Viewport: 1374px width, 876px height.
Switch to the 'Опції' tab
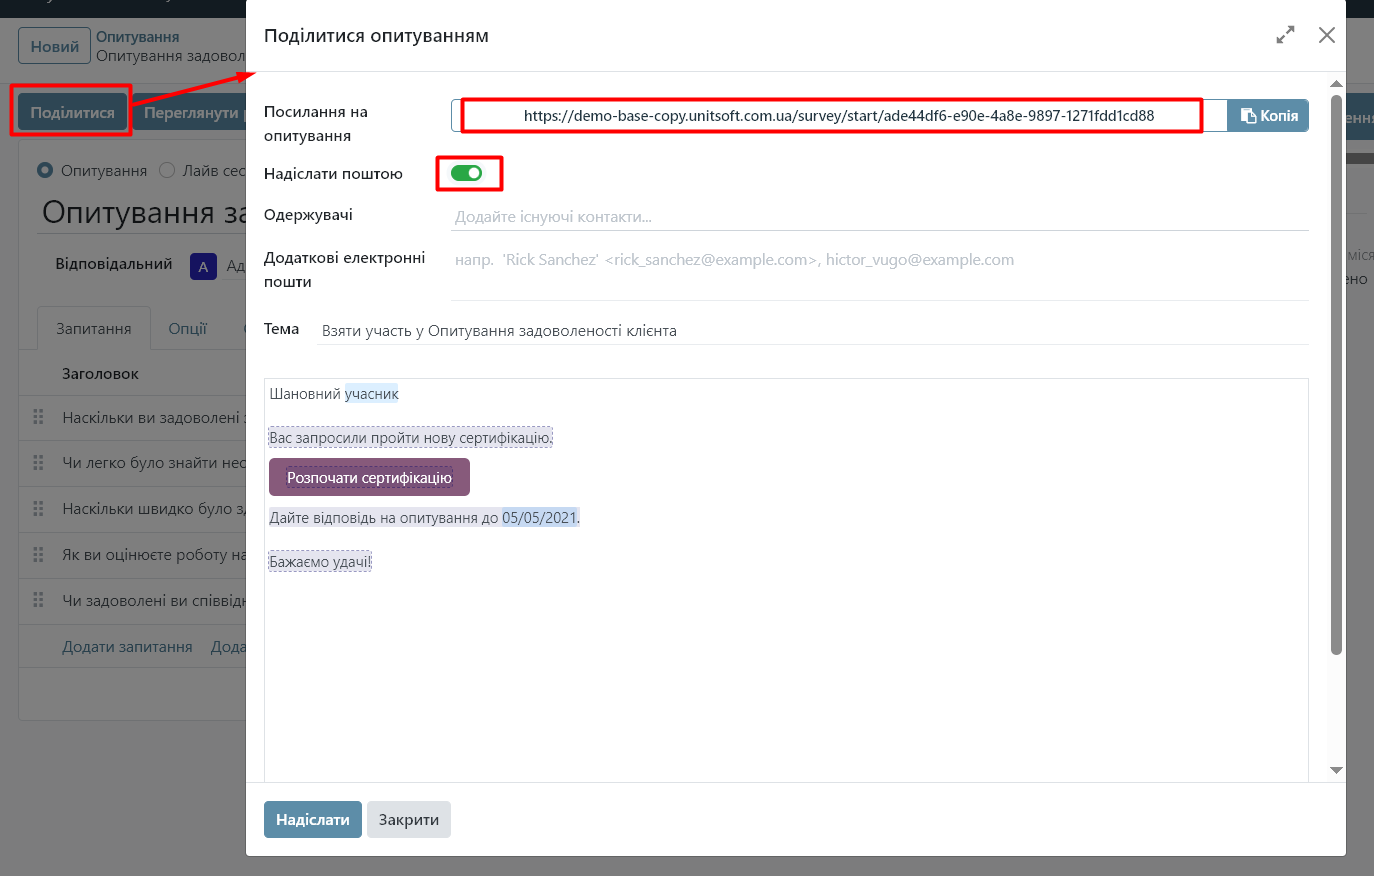187,329
